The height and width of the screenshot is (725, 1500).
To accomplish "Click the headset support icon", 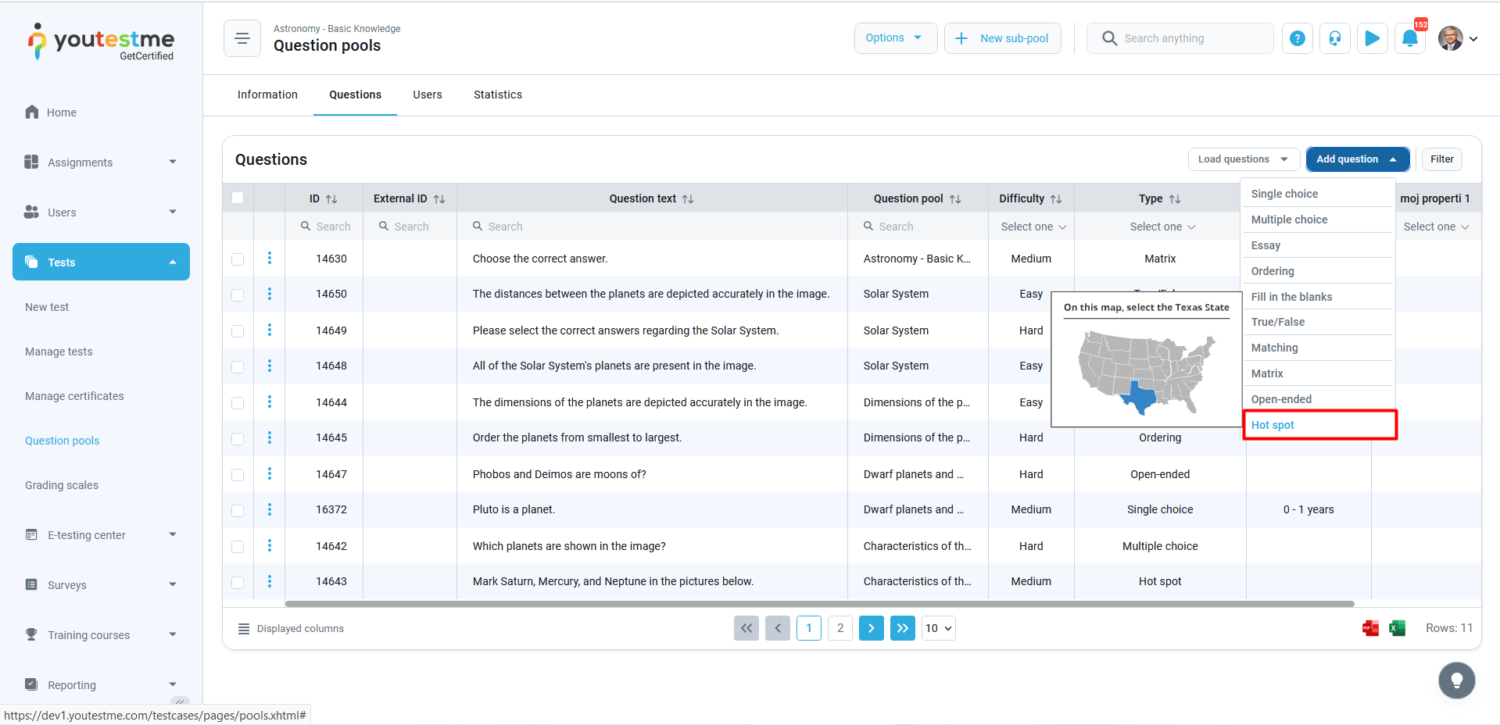I will click(x=1334, y=39).
